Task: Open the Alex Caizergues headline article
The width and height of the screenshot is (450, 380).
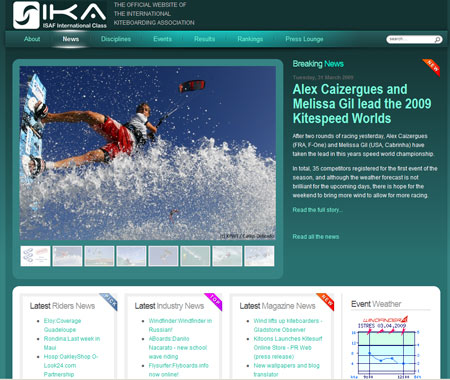Action: point(362,104)
